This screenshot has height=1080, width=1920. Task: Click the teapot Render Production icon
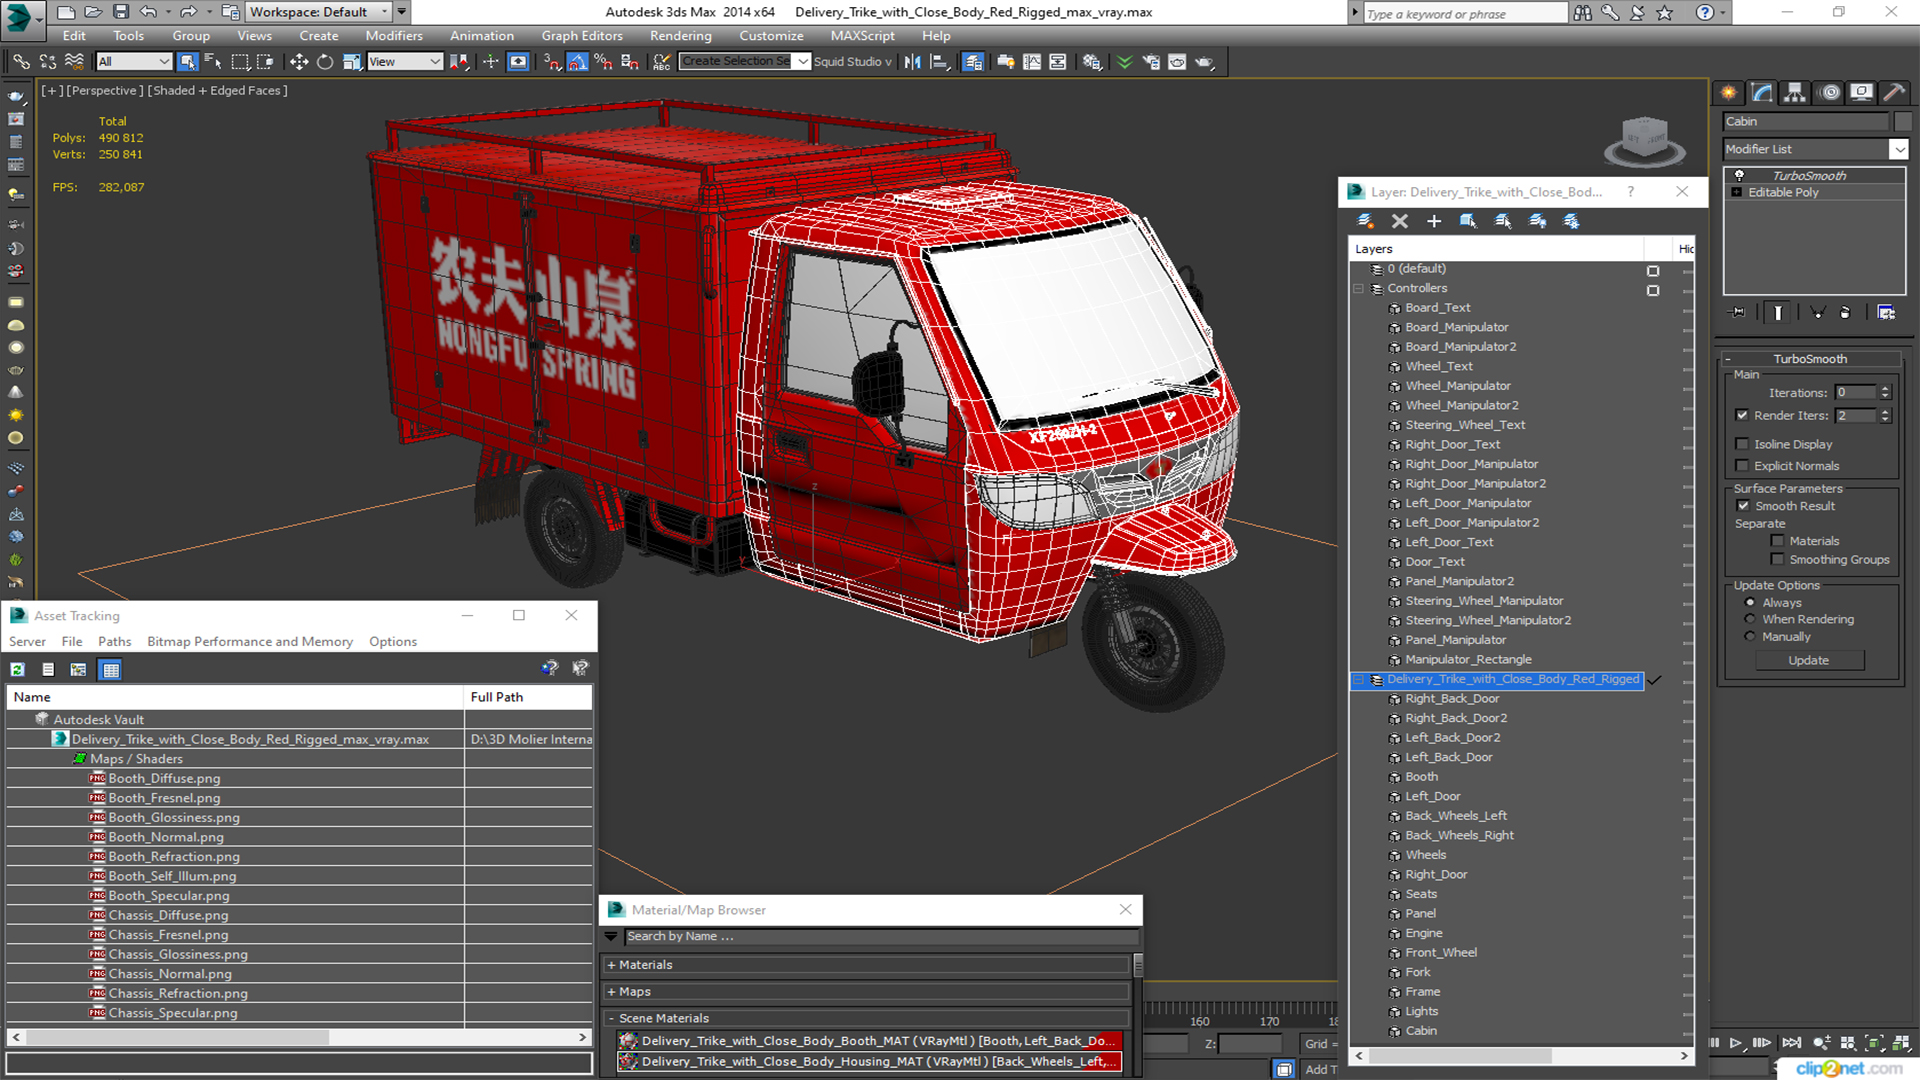point(1205,62)
